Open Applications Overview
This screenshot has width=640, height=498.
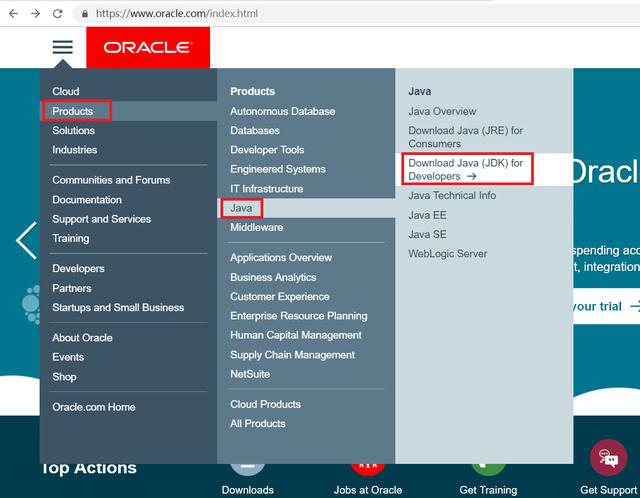281,258
